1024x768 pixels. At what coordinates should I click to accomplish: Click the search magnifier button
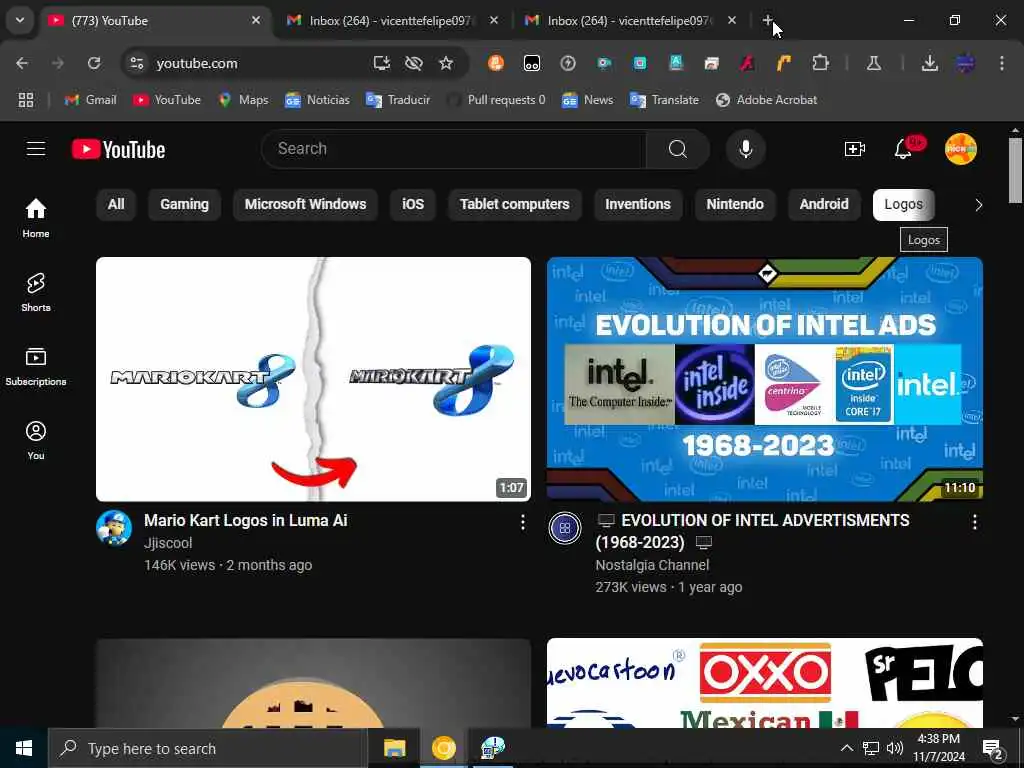pyautogui.click(x=678, y=149)
